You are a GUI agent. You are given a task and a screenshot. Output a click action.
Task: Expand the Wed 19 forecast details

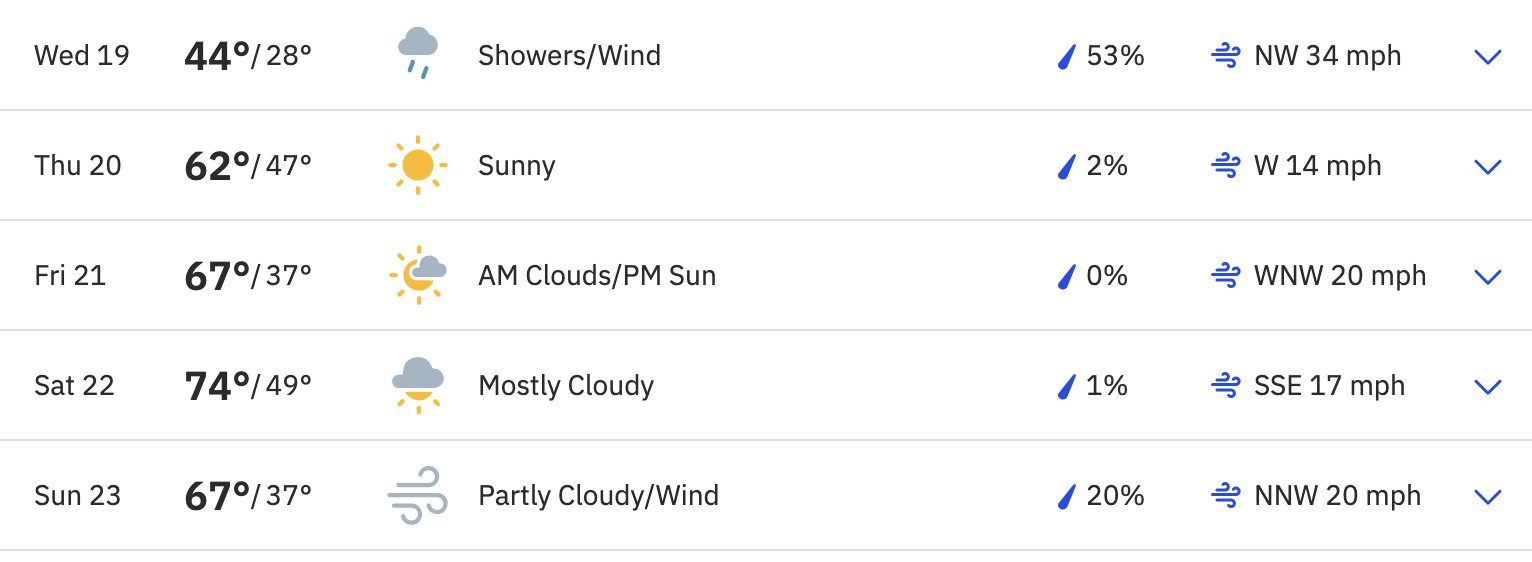[x=1488, y=57]
